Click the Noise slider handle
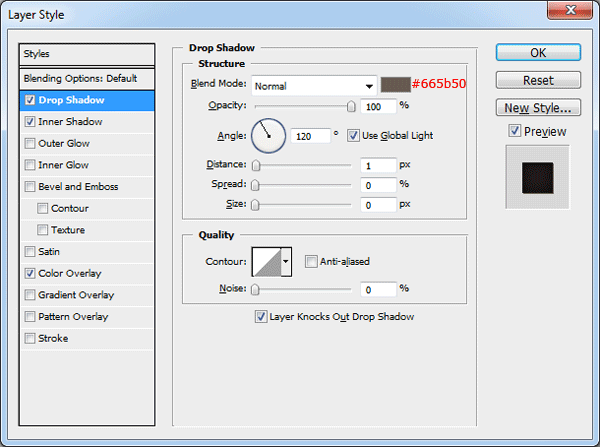The width and height of the screenshot is (600, 447). 255,290
